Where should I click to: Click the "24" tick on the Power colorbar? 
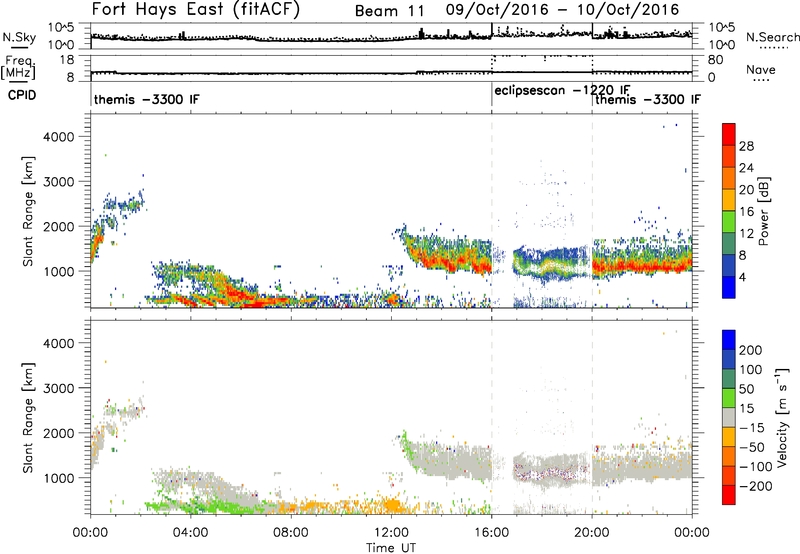tap(746, 168)
